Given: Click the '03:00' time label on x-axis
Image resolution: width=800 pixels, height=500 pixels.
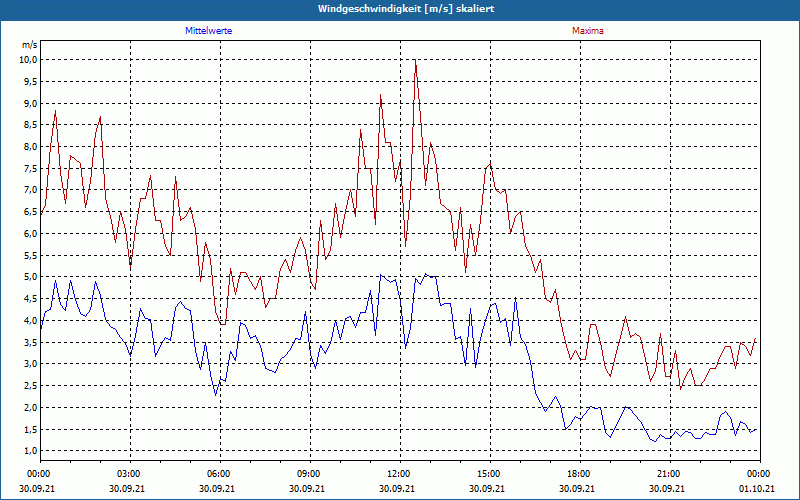Looking at the screenshot, I should pyautogui.click(x=131, y=474).
